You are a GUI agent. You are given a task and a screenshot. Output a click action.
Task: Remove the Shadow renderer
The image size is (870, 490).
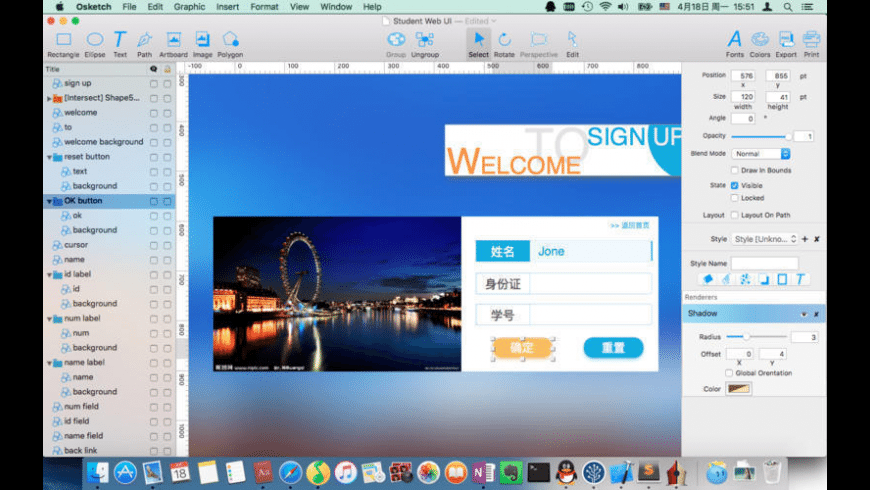(x=816, y=314)
